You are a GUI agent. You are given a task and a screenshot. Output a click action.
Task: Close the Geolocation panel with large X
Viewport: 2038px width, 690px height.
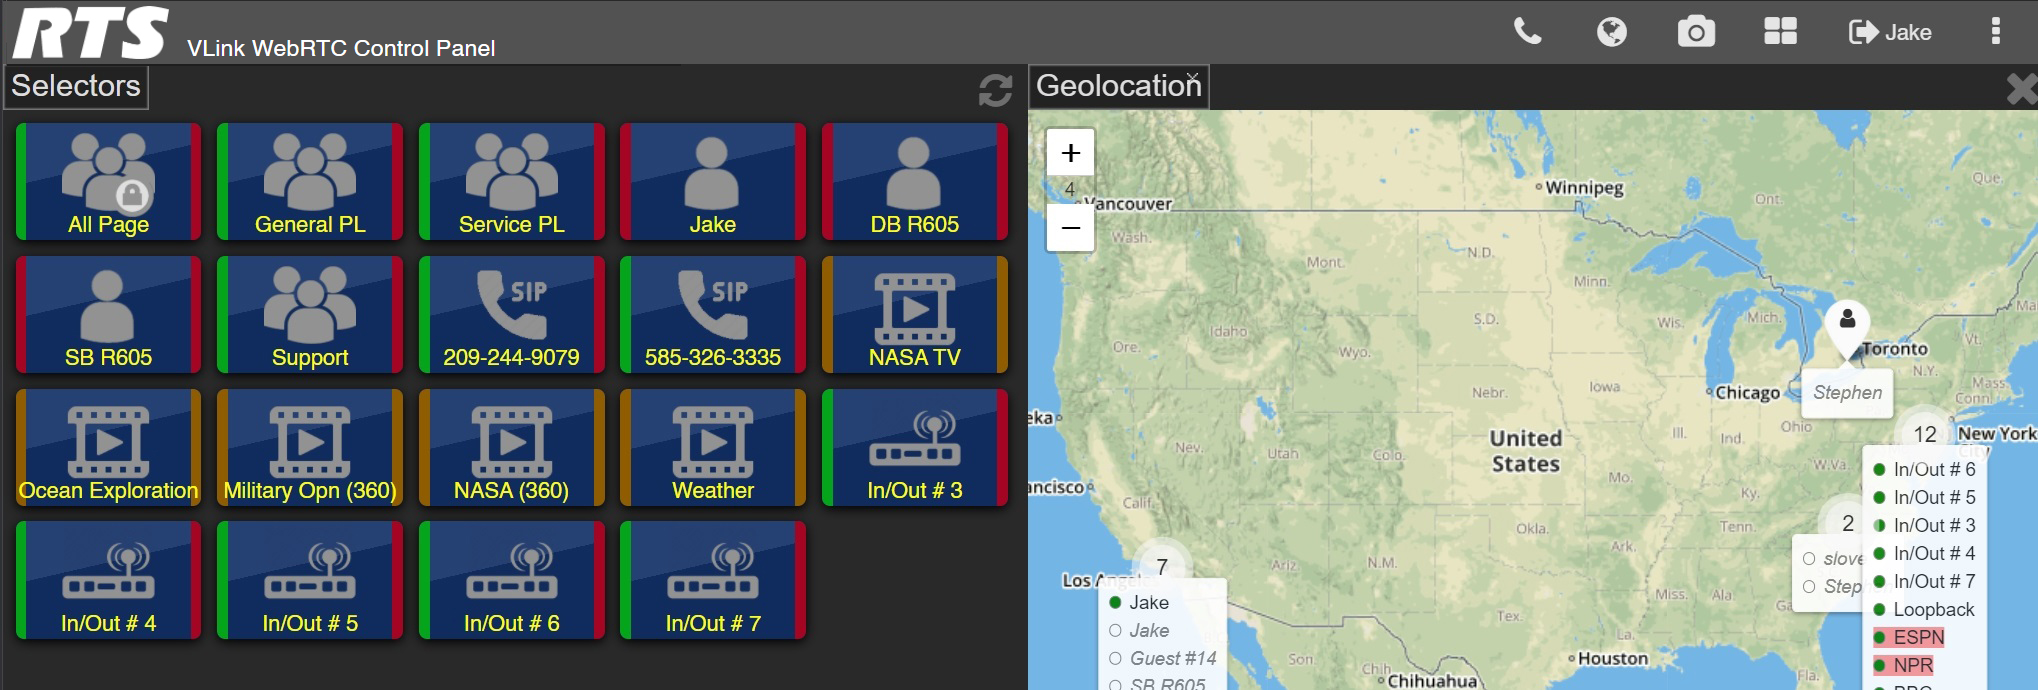2021,90
